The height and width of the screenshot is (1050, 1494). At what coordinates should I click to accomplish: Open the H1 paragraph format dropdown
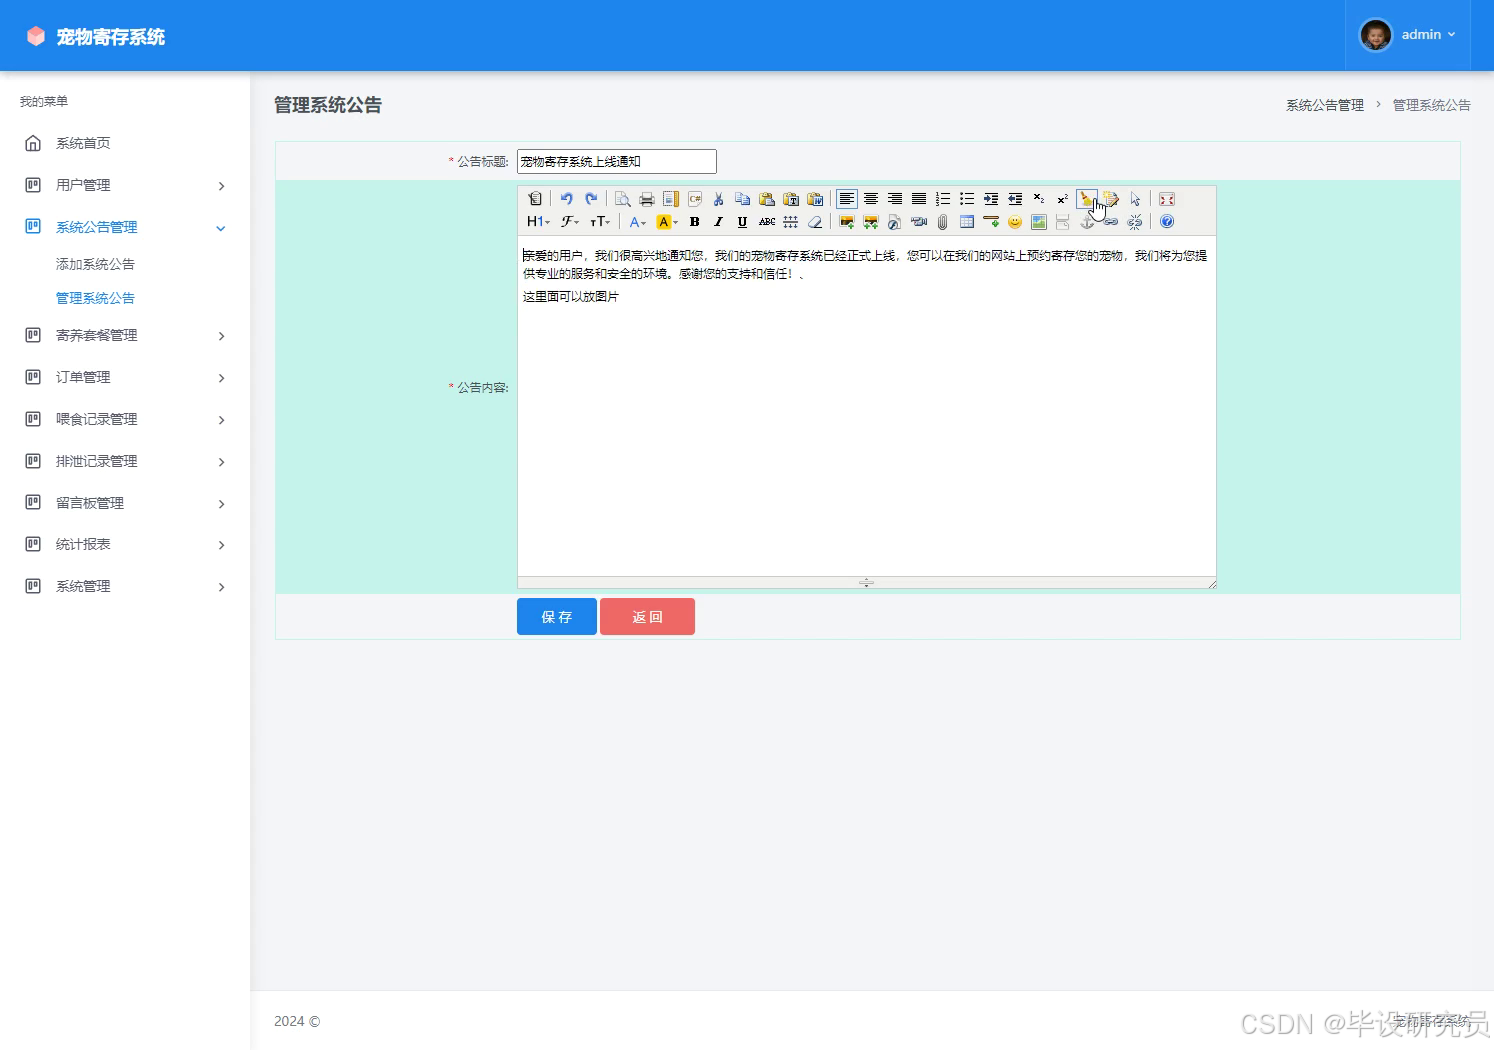tap(538, 222)
